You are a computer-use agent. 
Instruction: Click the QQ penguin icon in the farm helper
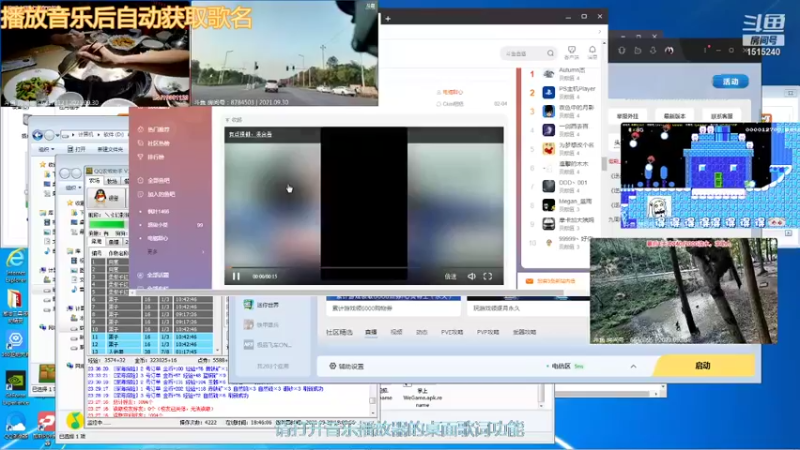[101, 196]
